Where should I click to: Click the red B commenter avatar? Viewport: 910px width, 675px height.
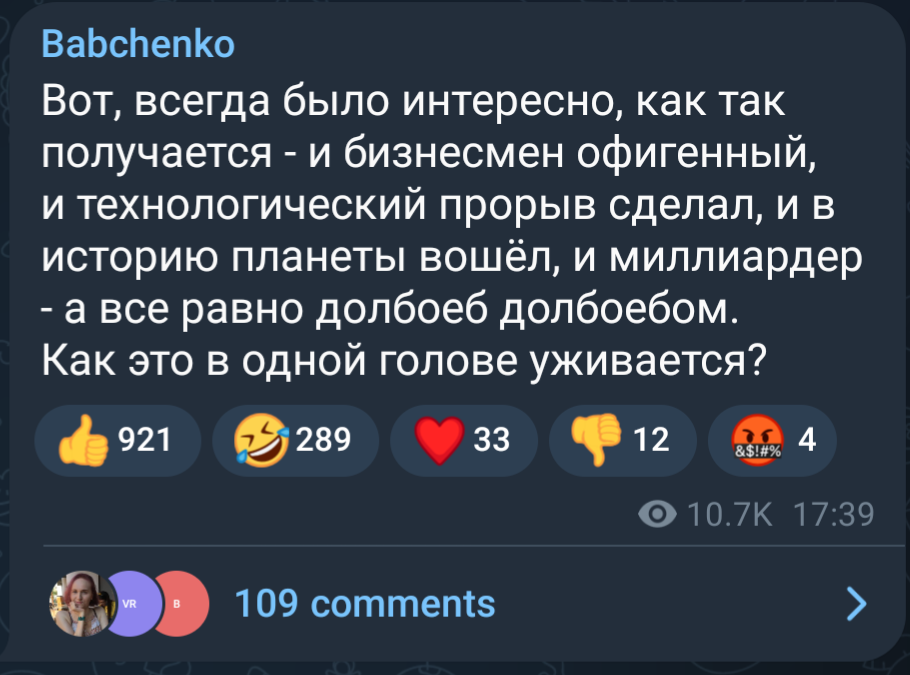pyautogui.click(x=178, y=603)
